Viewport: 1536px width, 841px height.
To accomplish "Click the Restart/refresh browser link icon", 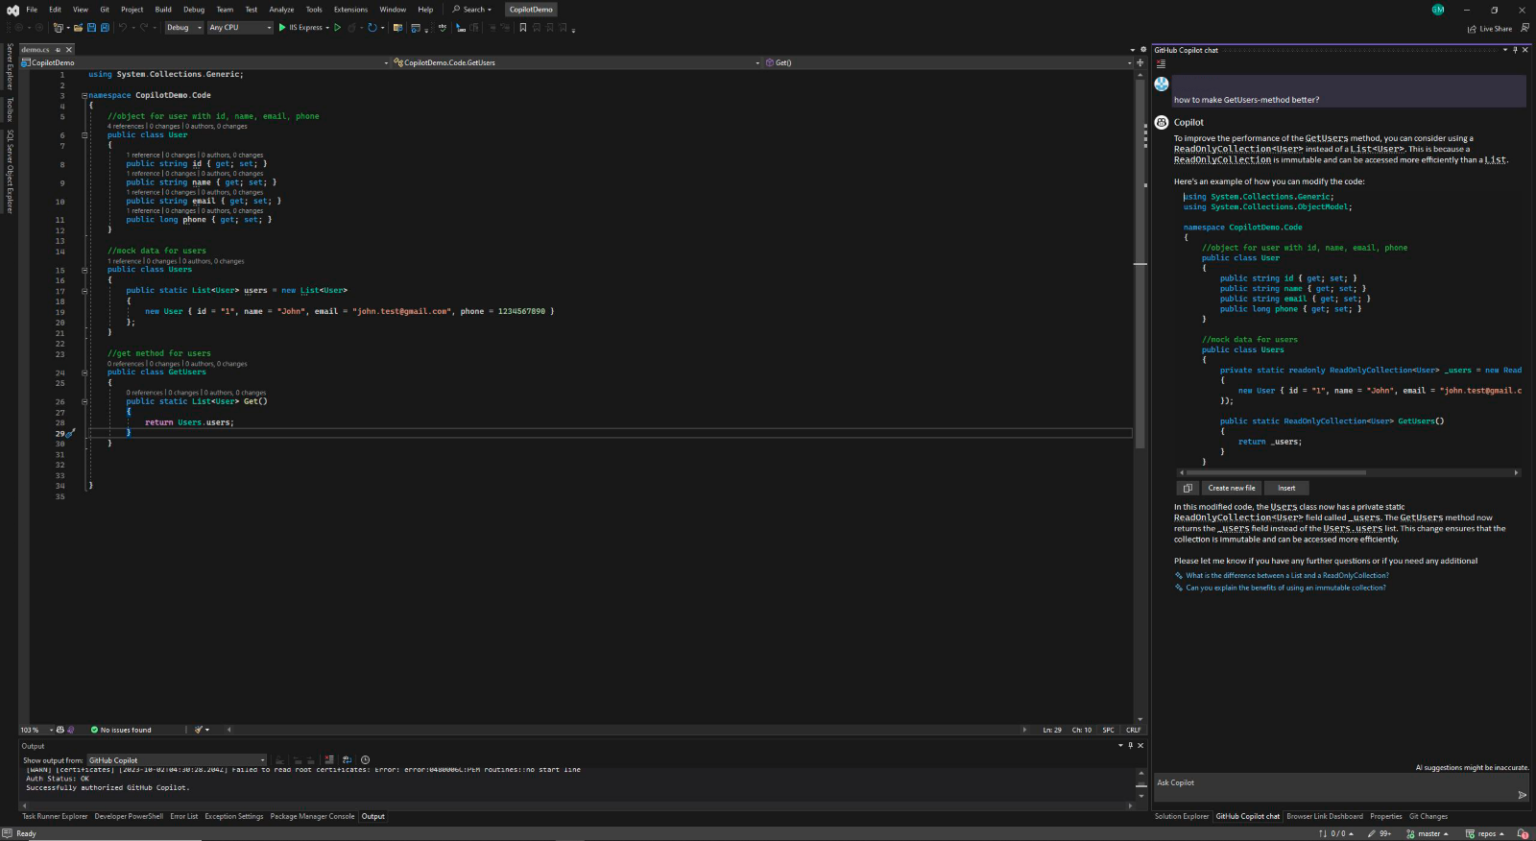I will [x=372, y=28].
